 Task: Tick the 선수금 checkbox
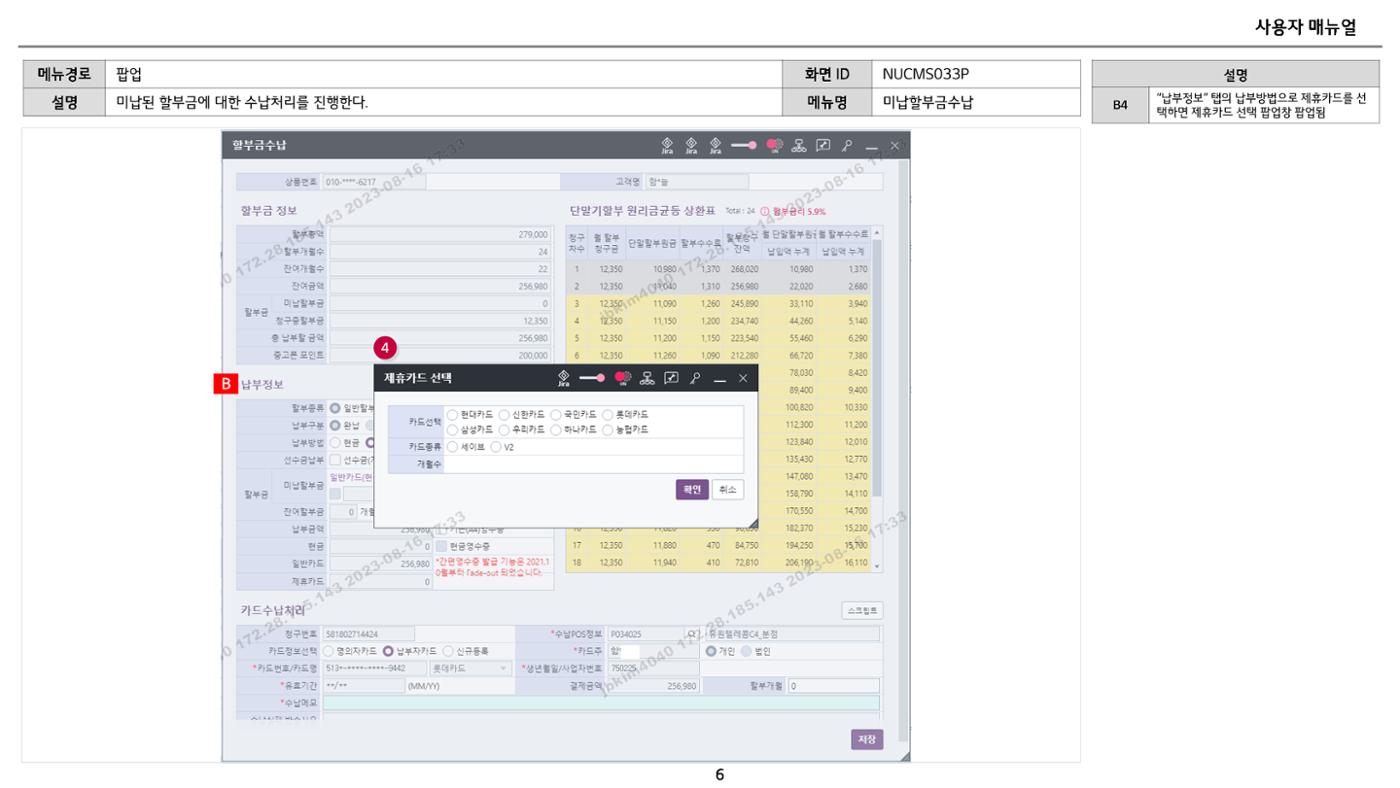(x=336, y=459)
